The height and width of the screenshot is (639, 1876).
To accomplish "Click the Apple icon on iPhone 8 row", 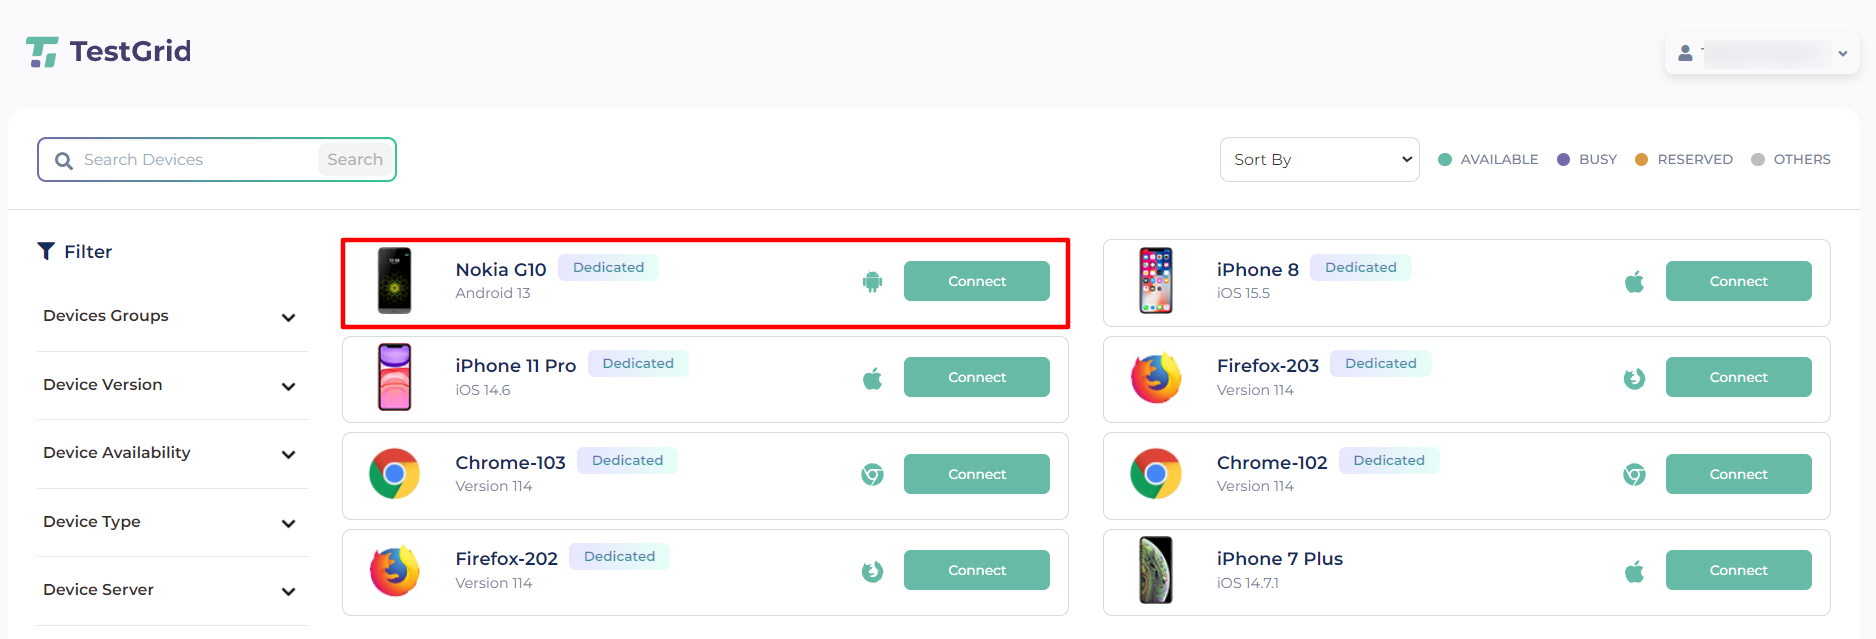I will [x=1634, y=282].
